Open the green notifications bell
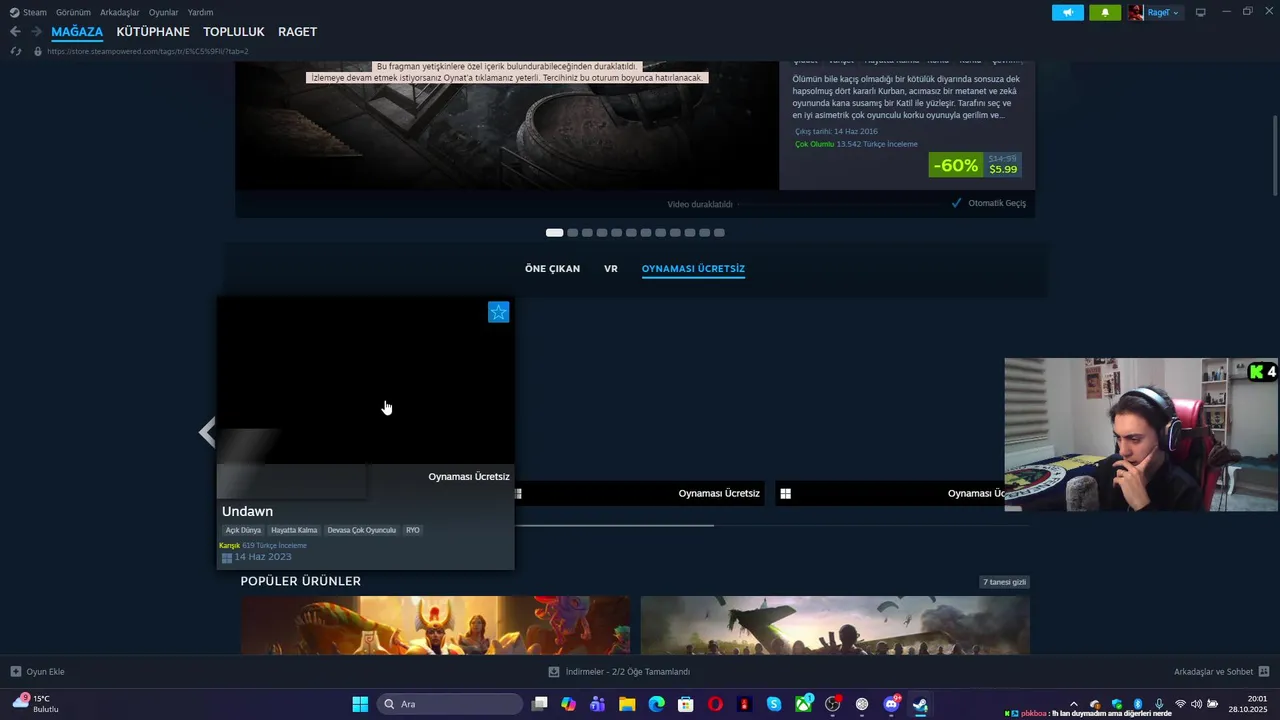 [1105, 13]
